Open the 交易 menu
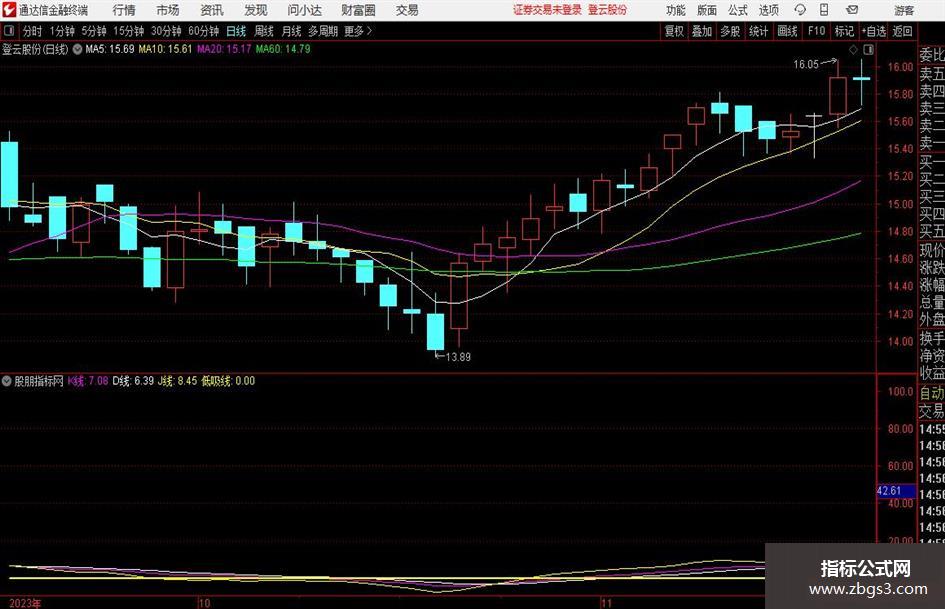Image resolution: width=945 pixels, height=609 pixels. [407, 10]
